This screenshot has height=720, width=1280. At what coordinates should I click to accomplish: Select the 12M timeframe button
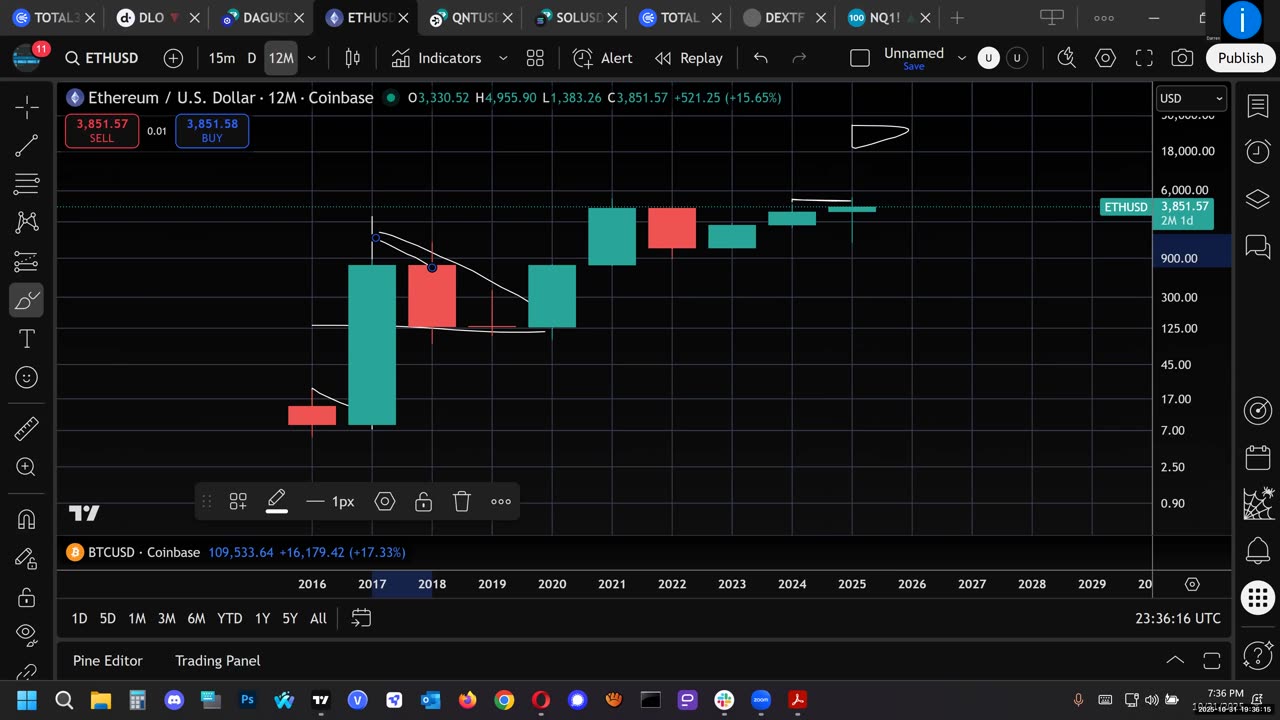[x=281, y=58]
